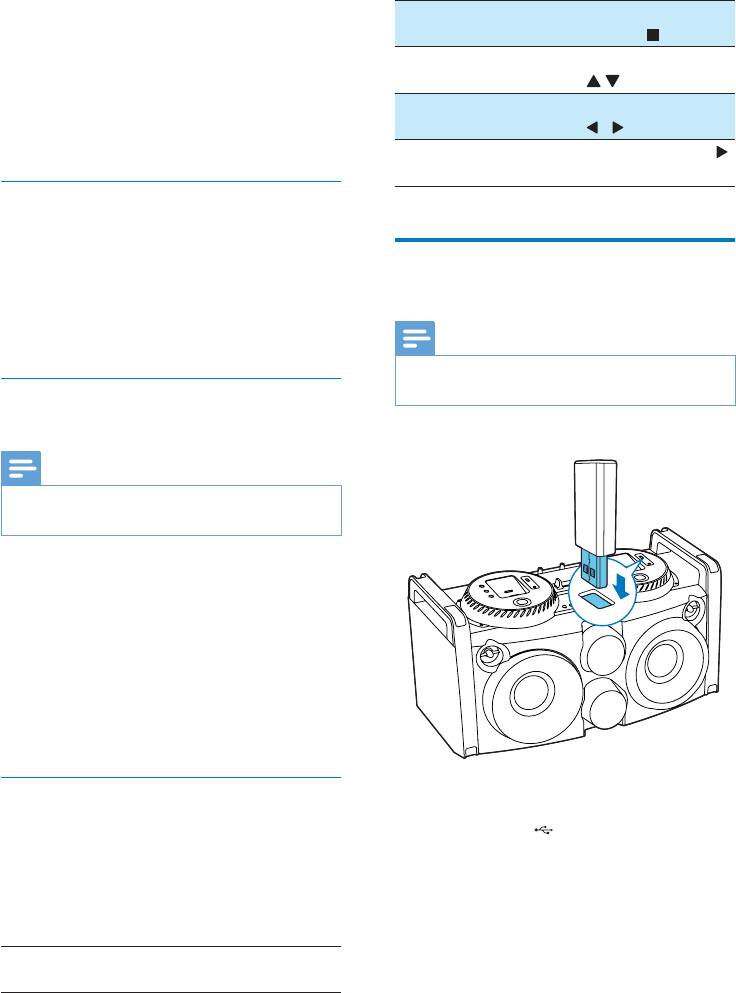Screen dimensions: 736x993
Task: Click the blue note icon in the left column
Action: tap(21, 468)
